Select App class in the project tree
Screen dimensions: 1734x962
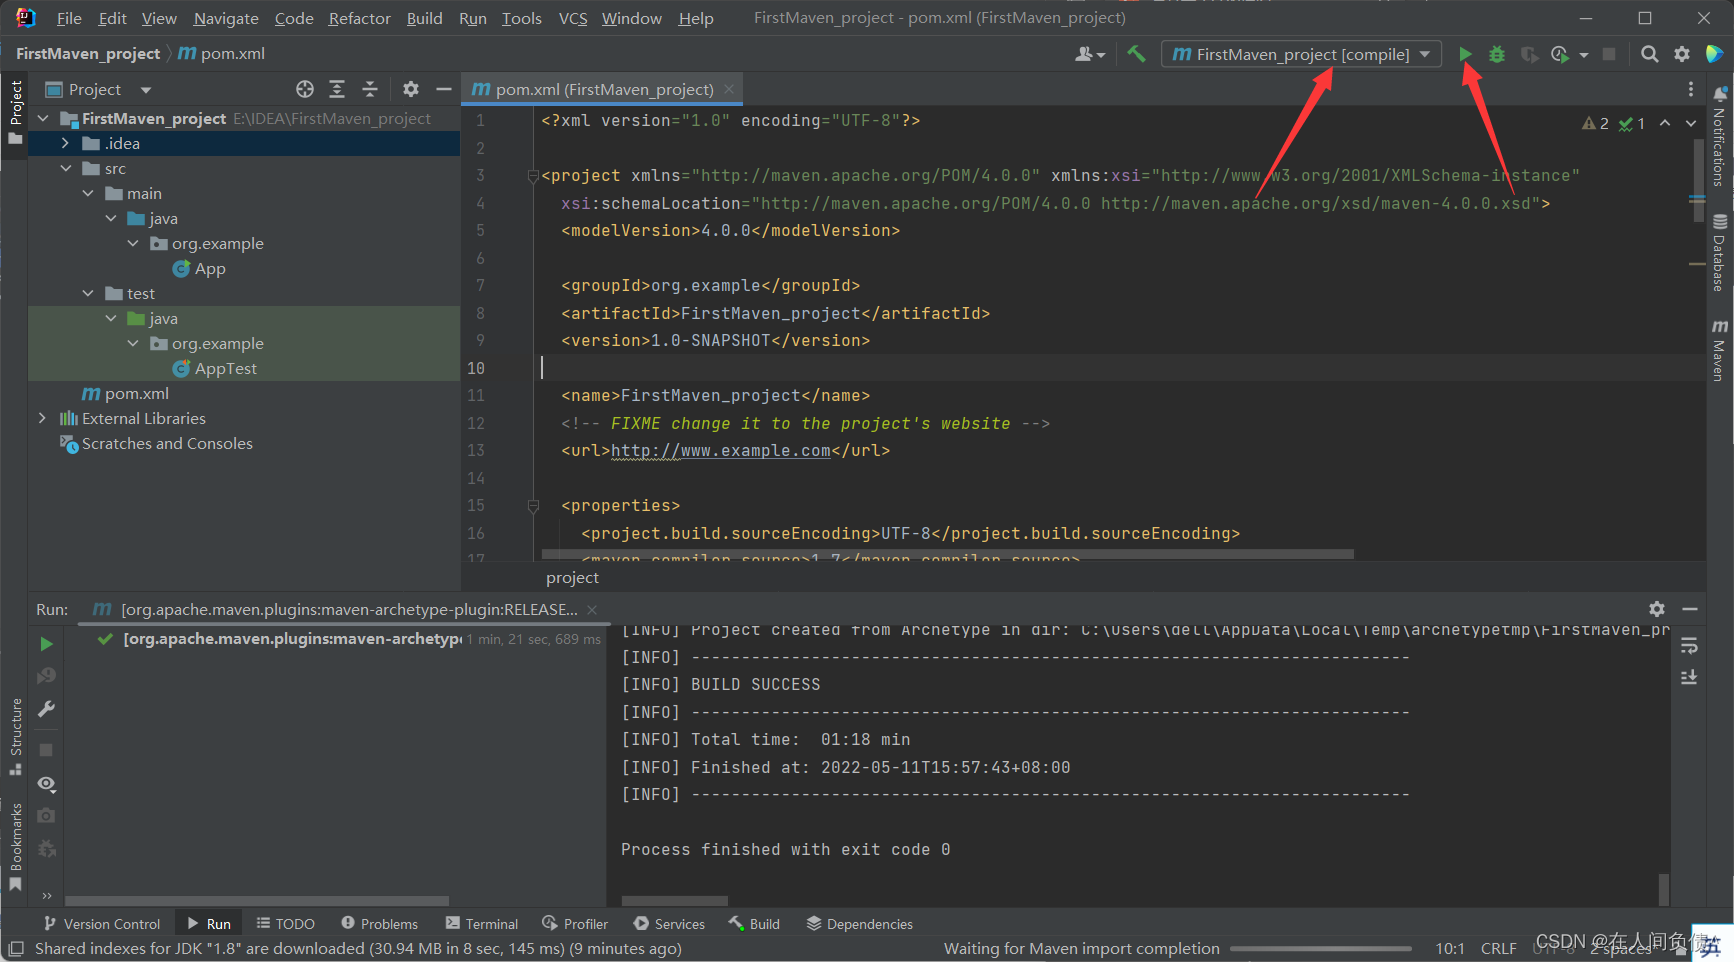point(199,268)
